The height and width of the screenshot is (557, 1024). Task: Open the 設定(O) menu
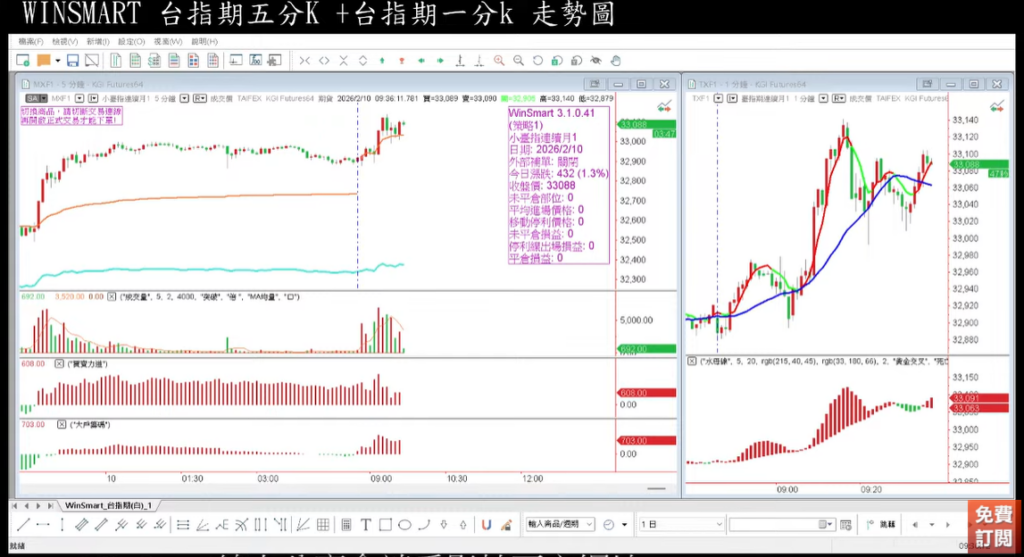click(131, 42)
